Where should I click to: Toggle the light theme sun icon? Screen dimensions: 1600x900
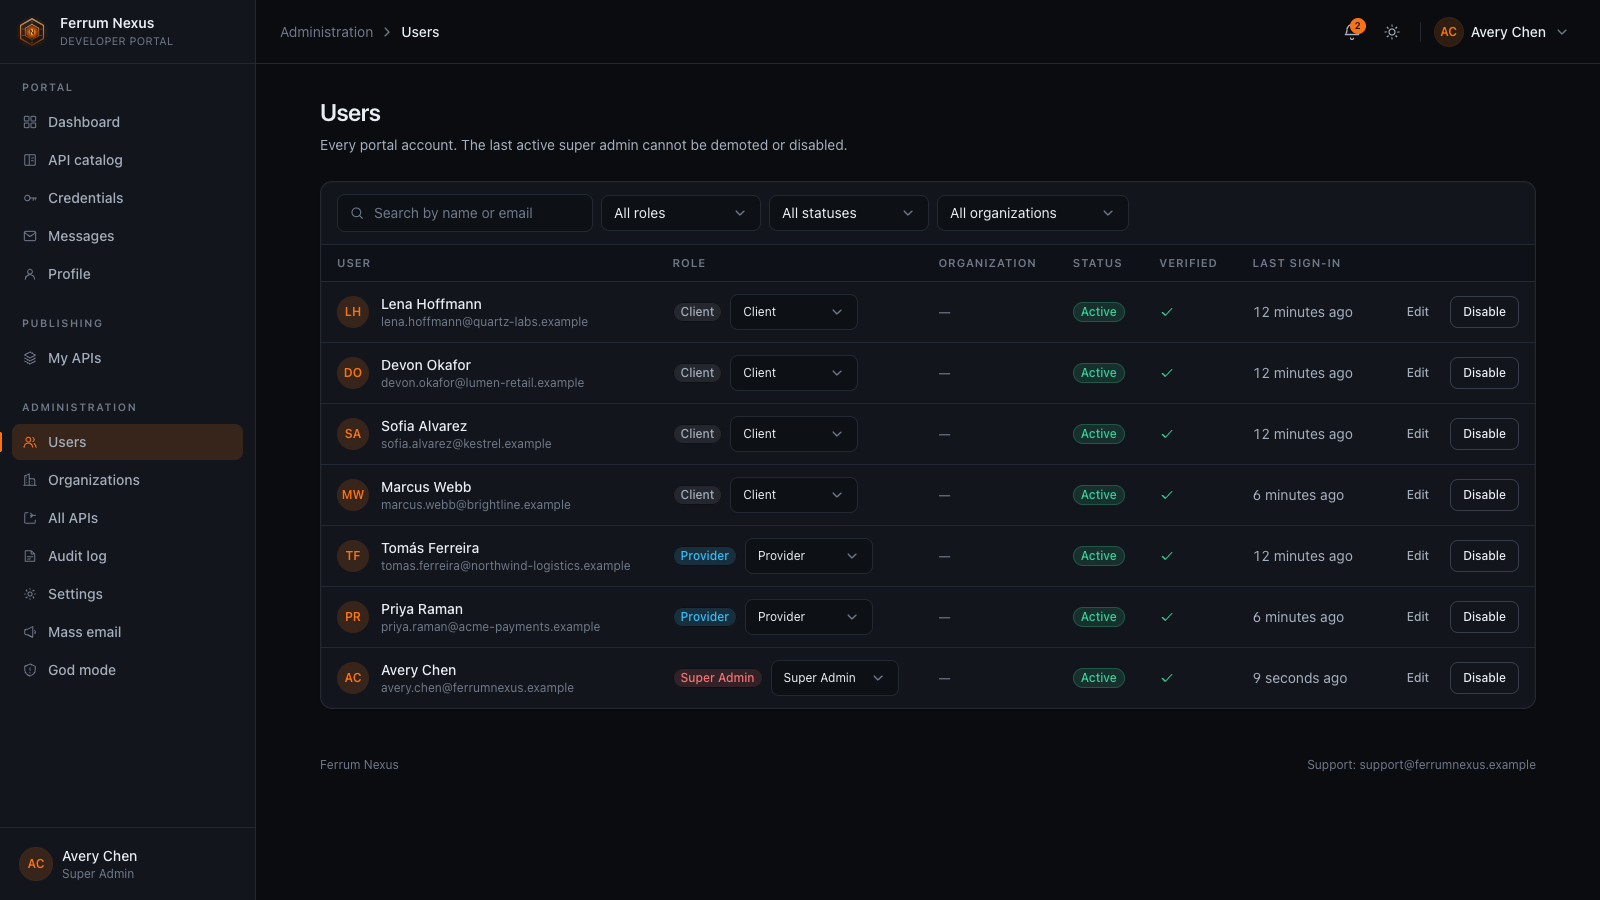[x=1392, y=32]
